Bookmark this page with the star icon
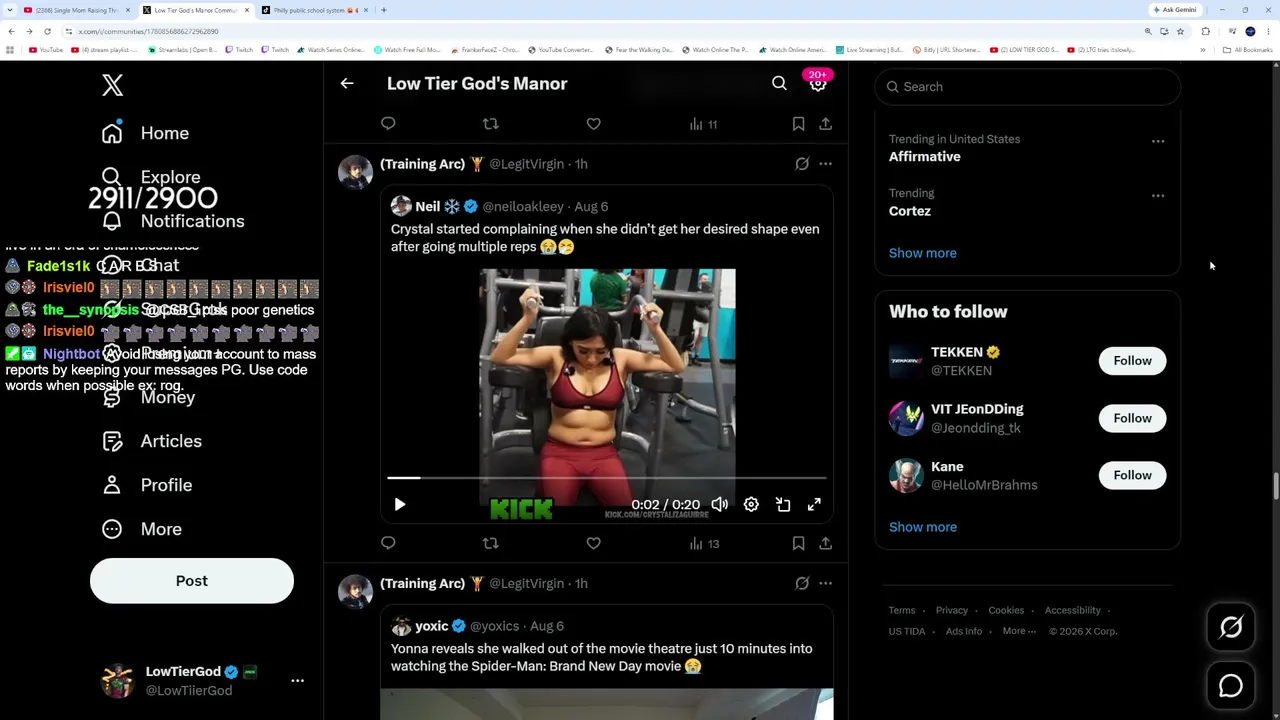Viewport: 1280px width, 720px height. tap(1180, 31)
